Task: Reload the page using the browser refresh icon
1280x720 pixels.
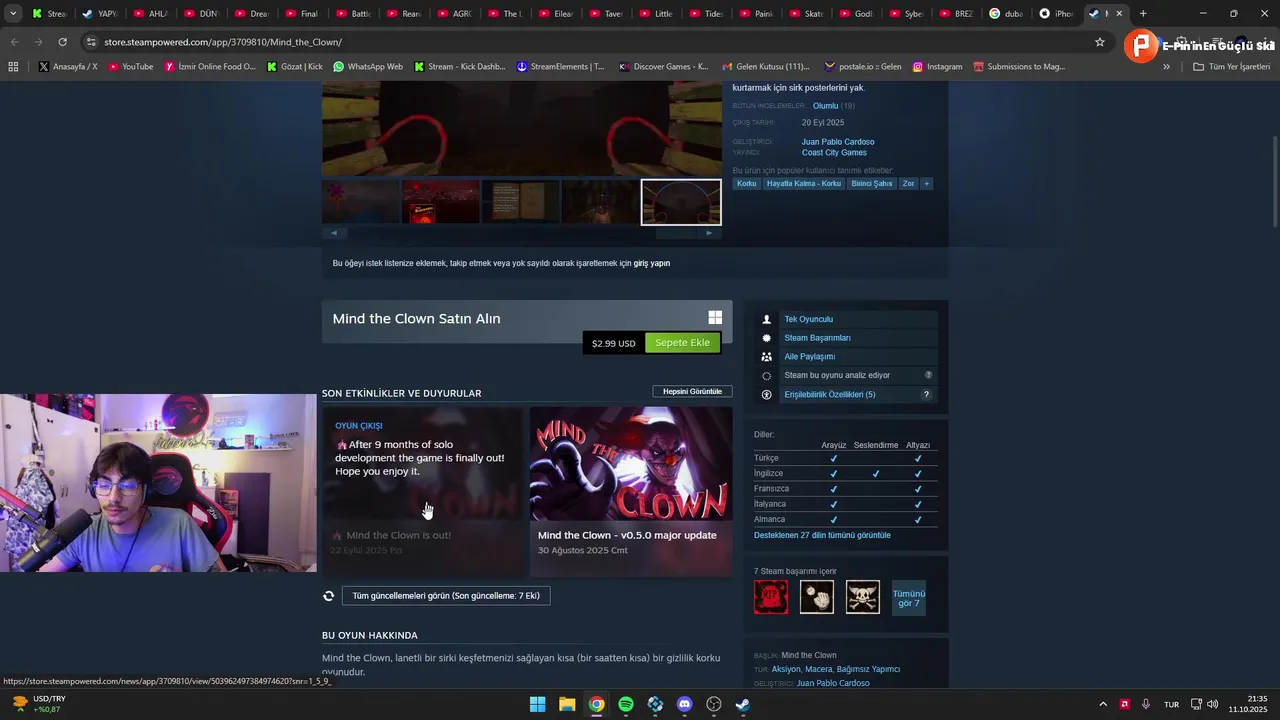Action: click(62, 42)
